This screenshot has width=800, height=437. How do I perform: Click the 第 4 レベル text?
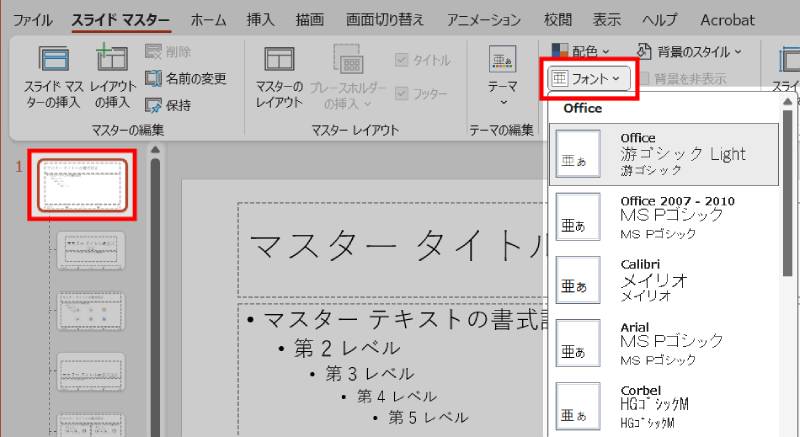[397, 396]
